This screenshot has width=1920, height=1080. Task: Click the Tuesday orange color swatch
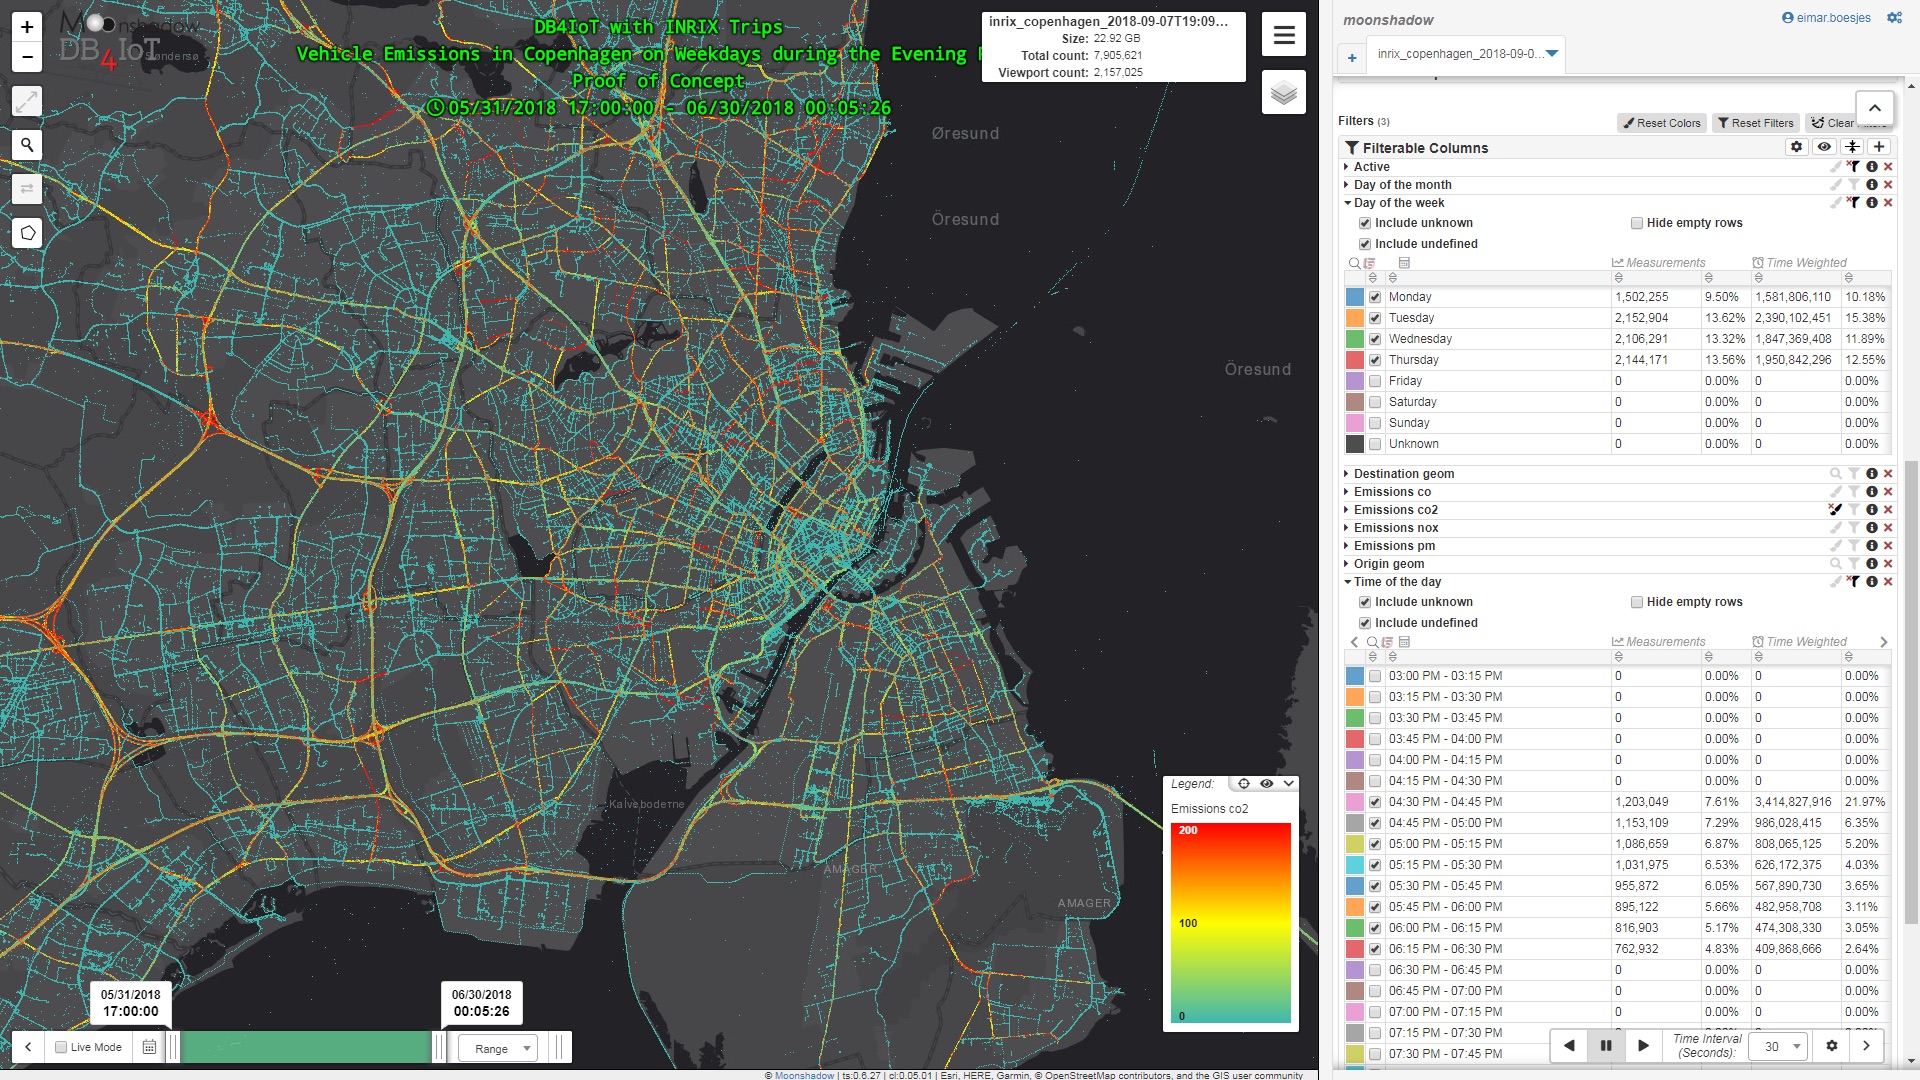click(1354, 318)
